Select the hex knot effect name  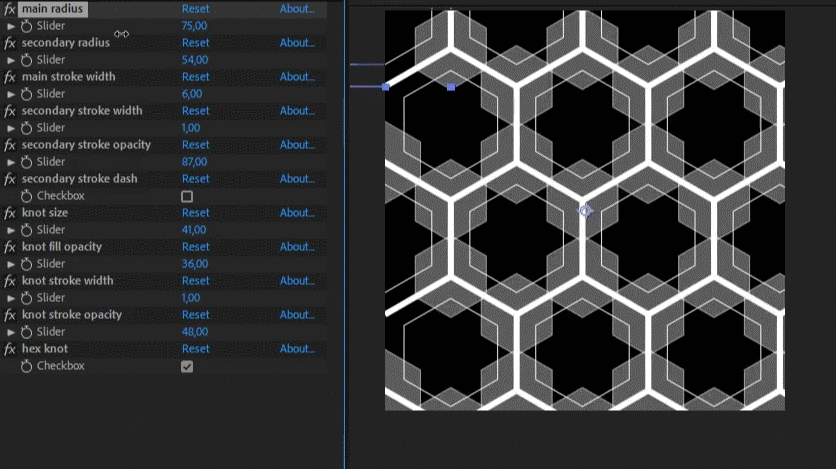45,349
